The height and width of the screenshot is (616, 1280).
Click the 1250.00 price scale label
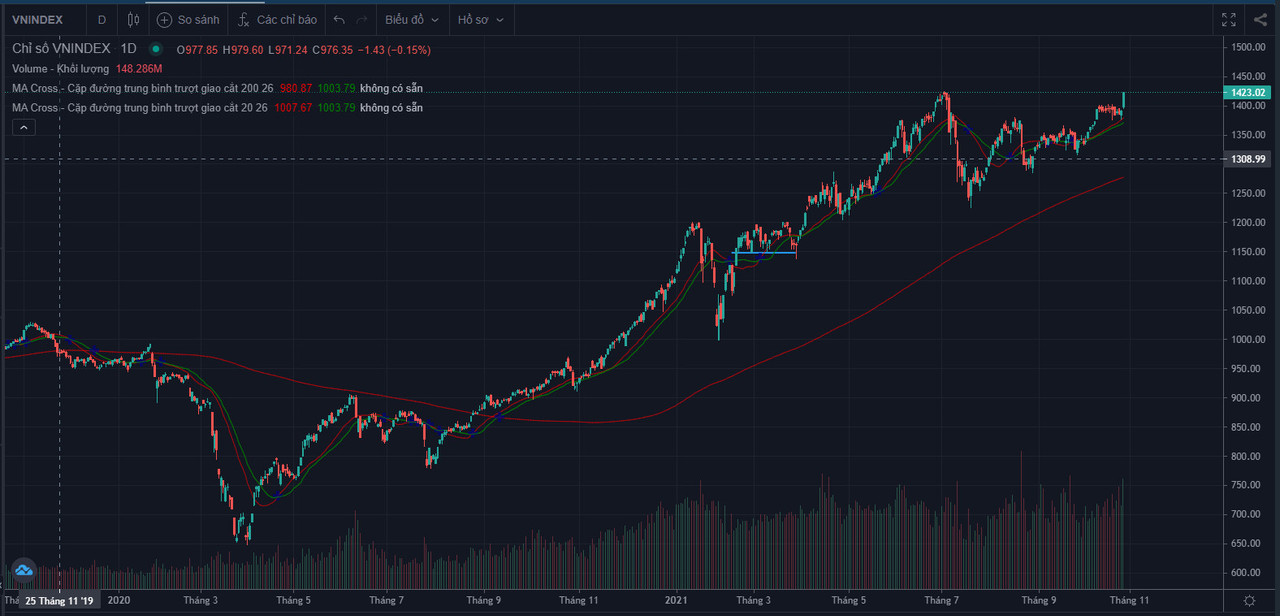coord(1250,194)
